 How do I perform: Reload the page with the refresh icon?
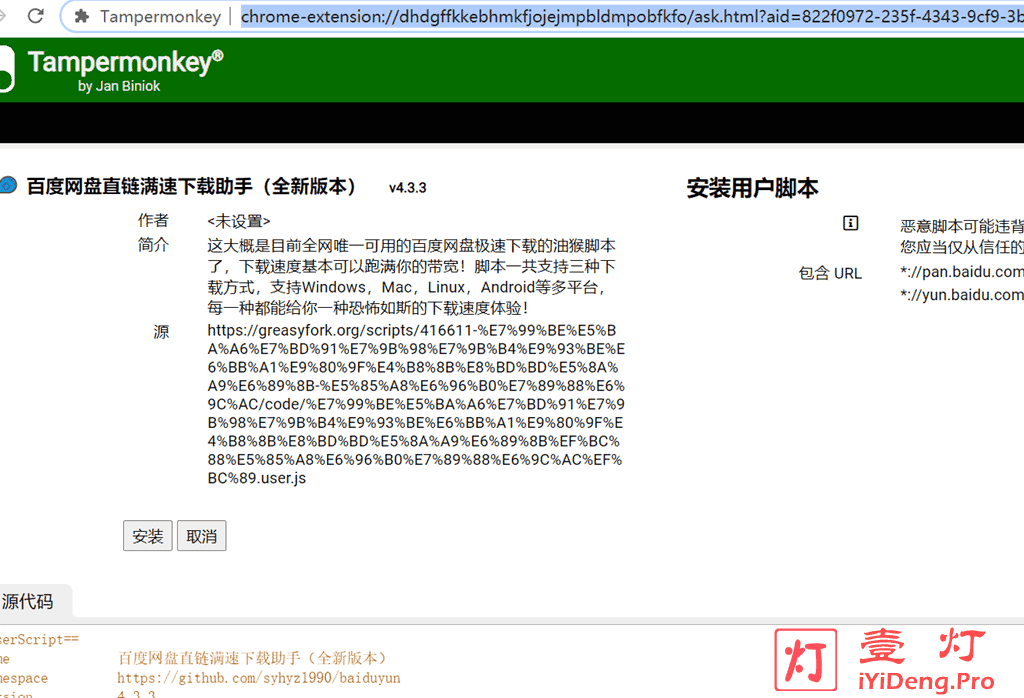point(36,15)
